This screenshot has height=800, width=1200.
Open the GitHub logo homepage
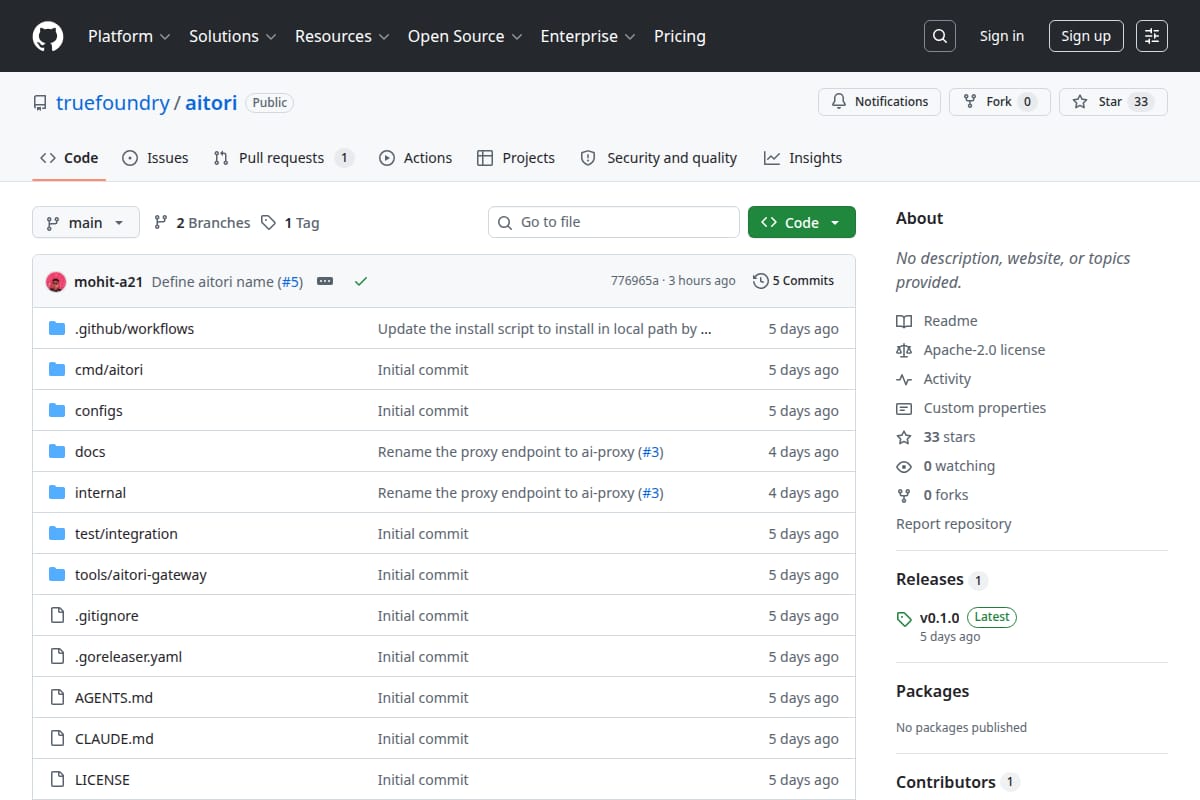[48, 36]
